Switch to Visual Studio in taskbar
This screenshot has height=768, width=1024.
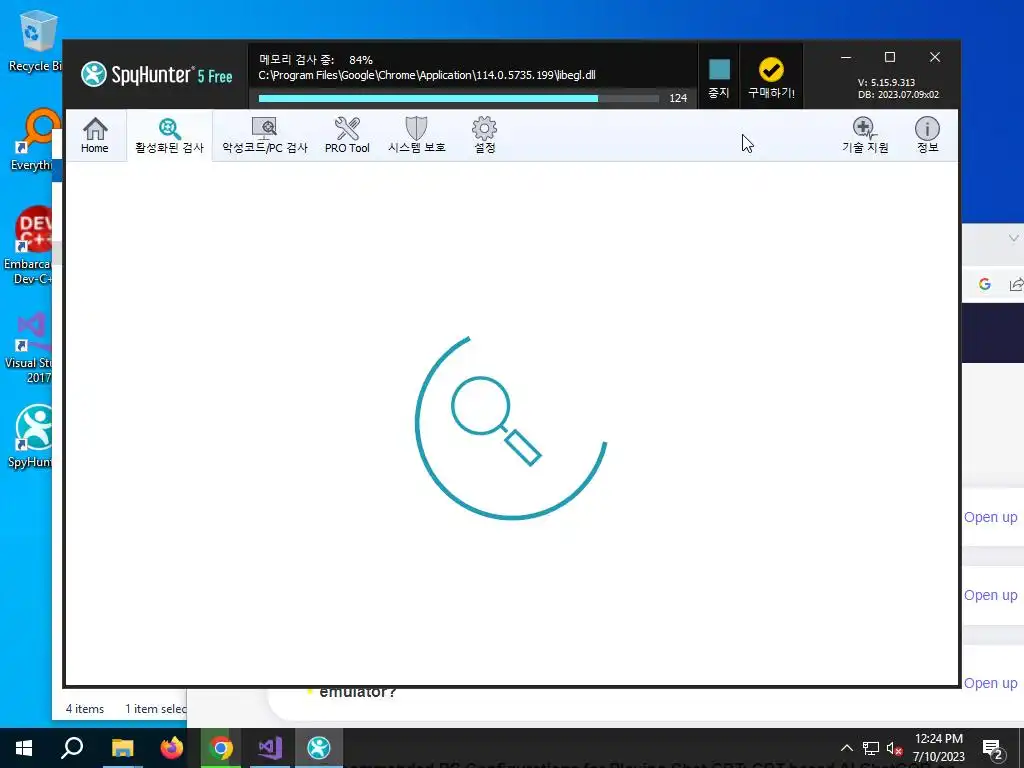point(270,748)
